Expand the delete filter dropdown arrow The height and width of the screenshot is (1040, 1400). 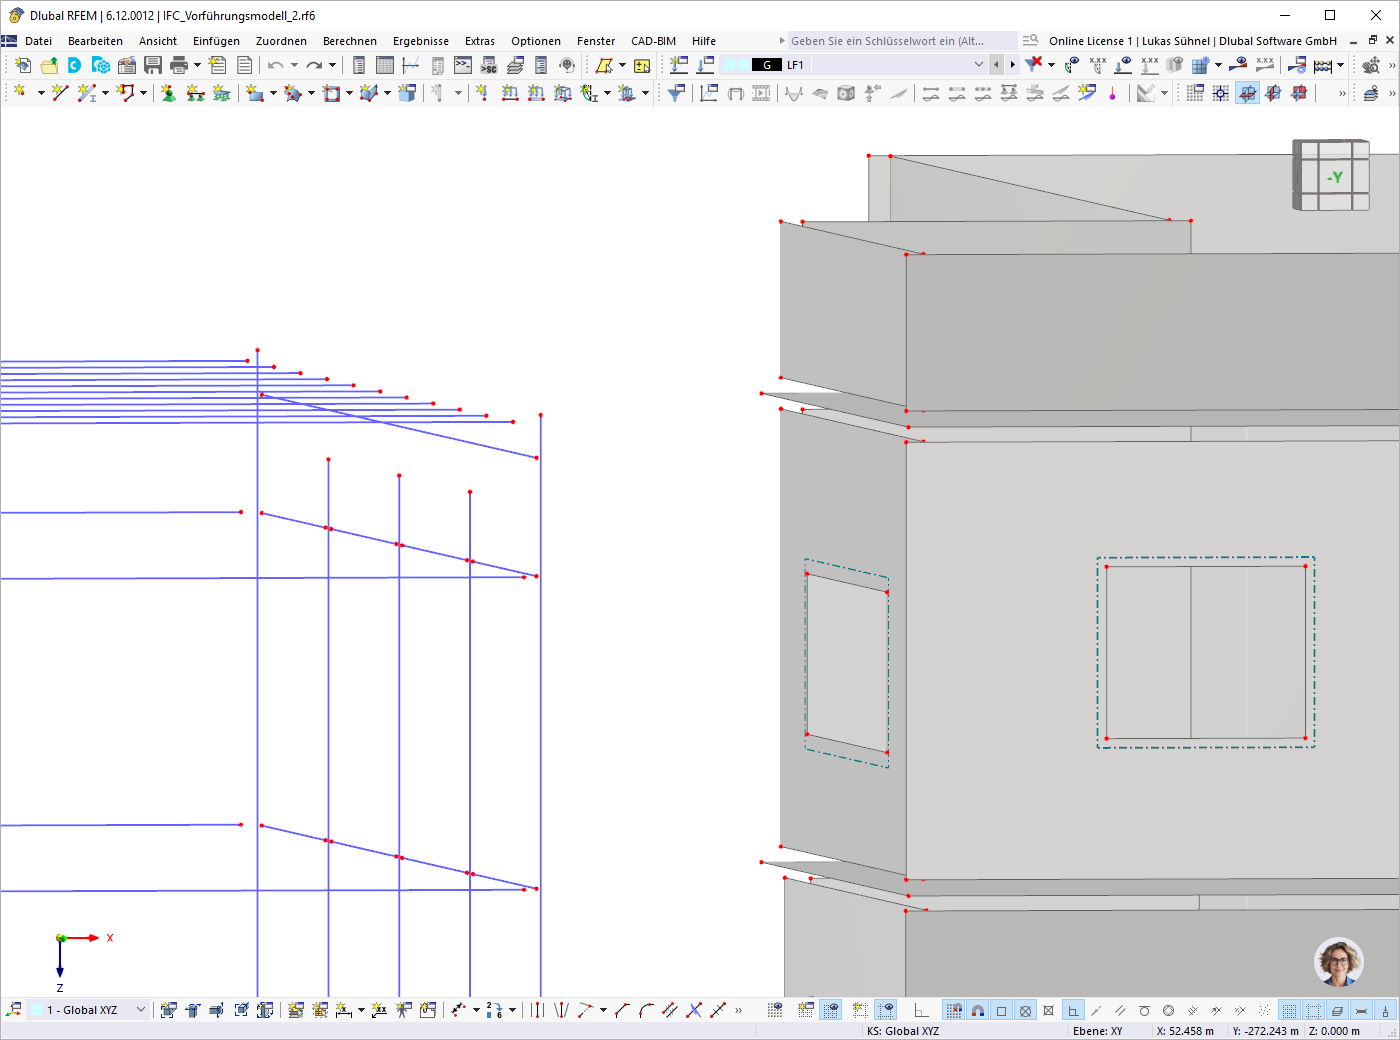[1051, 65]
